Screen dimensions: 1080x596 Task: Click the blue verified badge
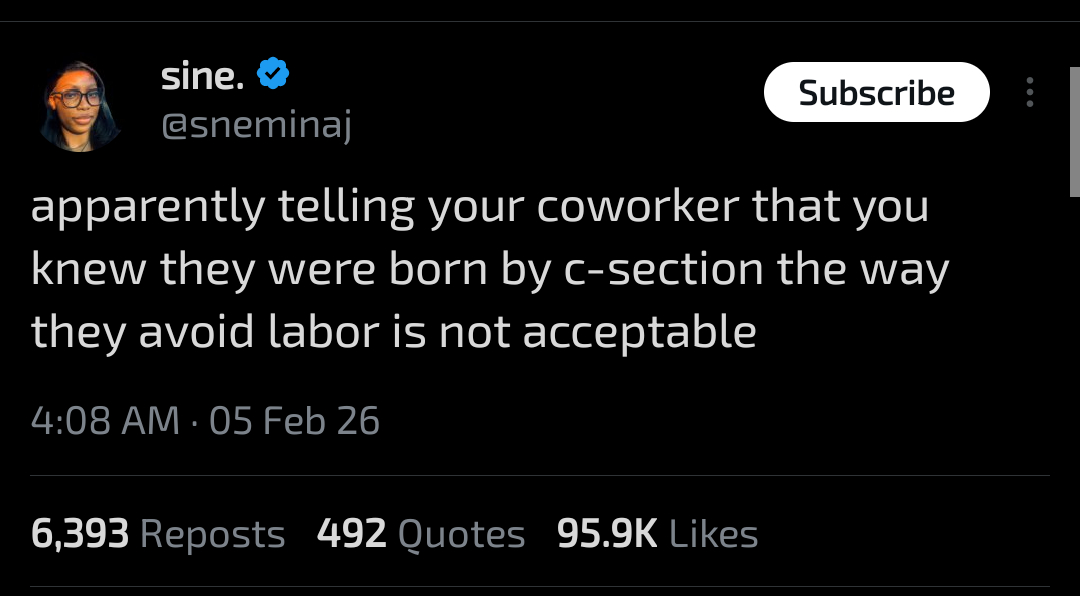273,75
